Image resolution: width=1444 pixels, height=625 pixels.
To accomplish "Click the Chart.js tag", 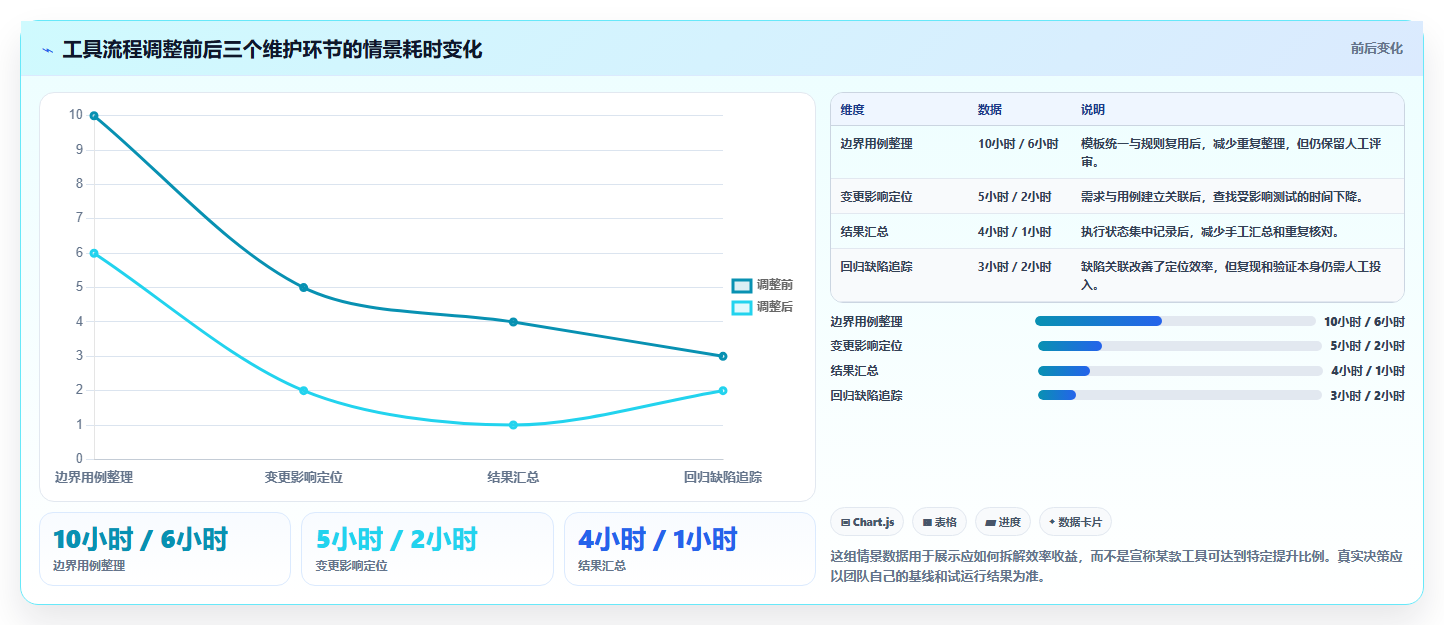I will [x=867, y=522].
